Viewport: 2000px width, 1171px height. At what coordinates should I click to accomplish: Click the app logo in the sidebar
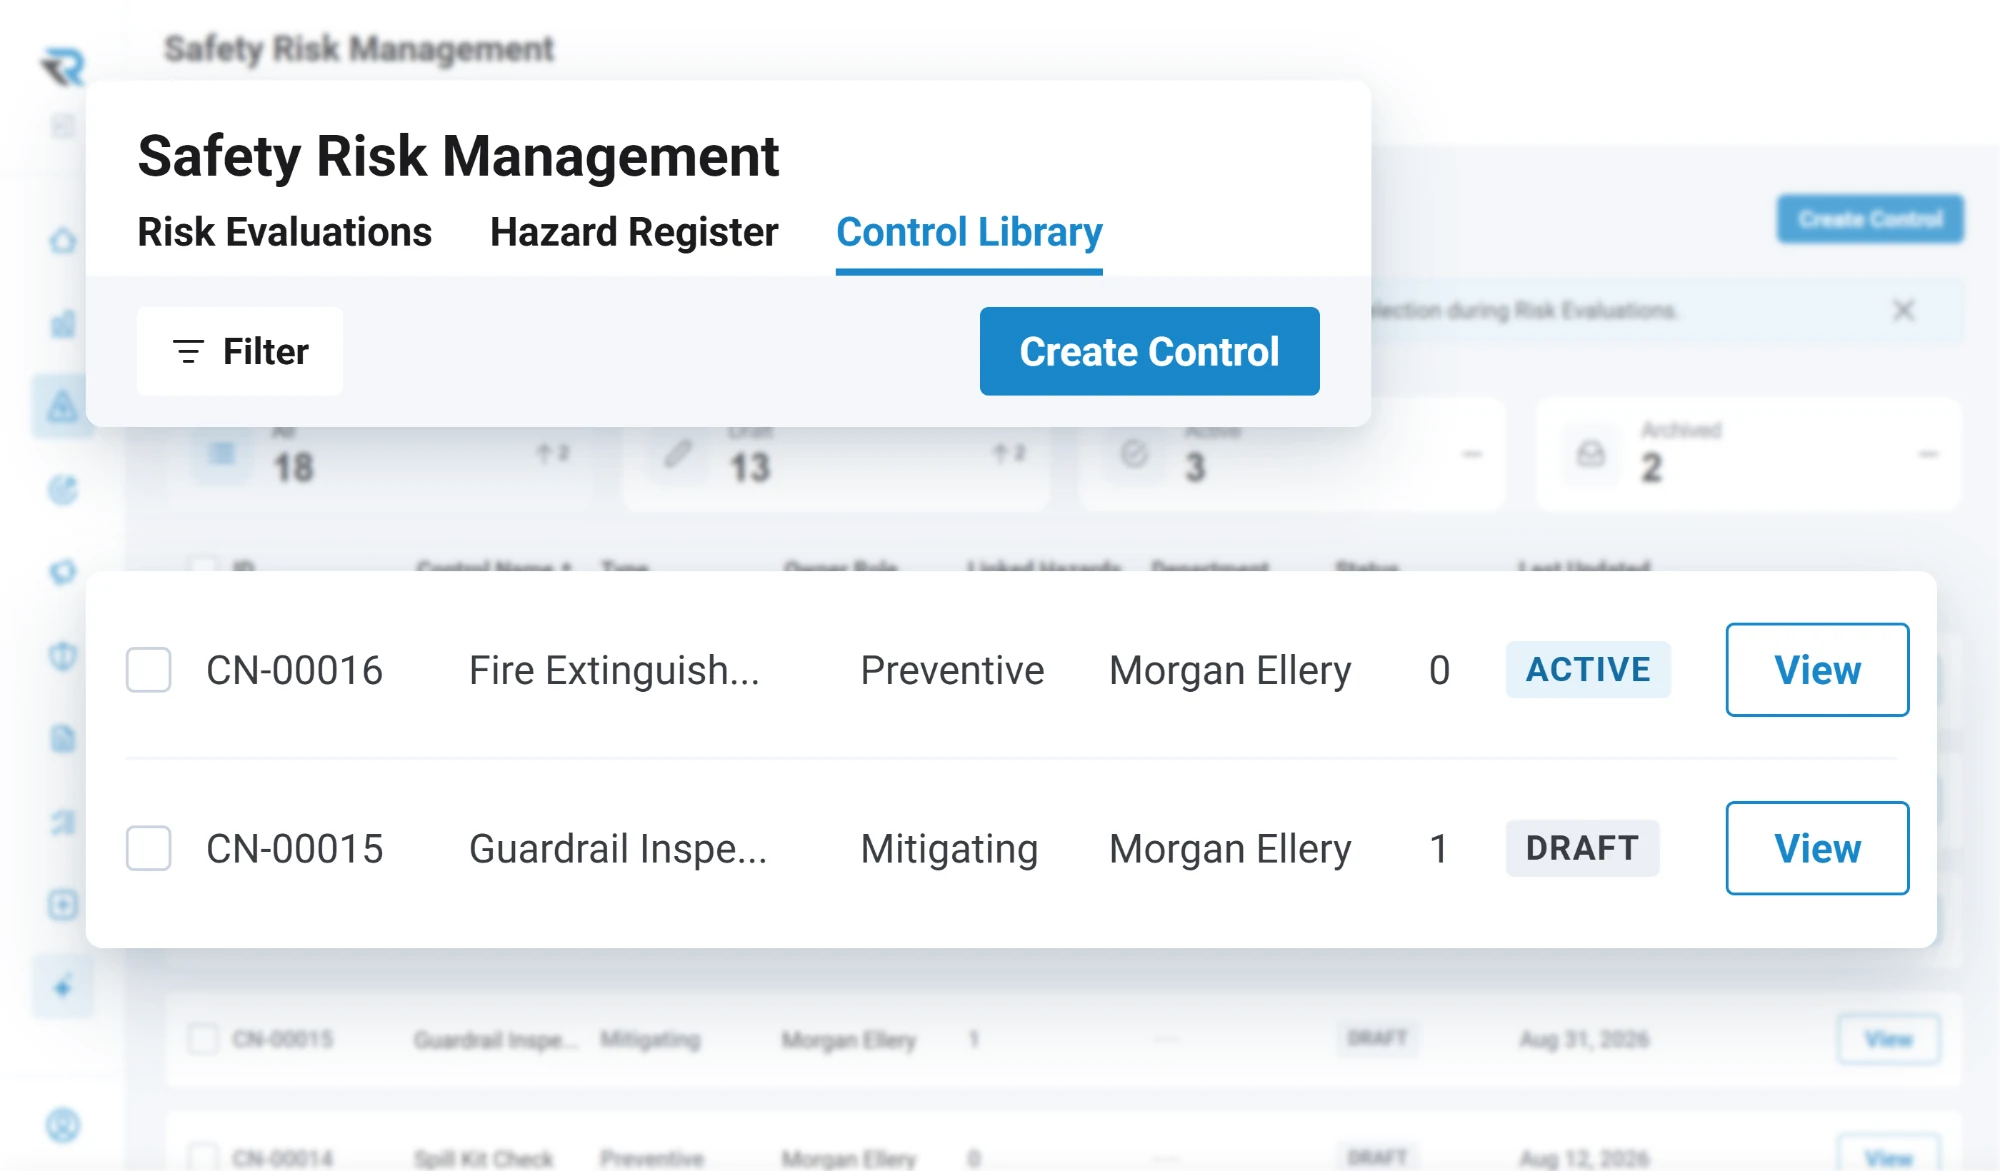tap(63, 66)
